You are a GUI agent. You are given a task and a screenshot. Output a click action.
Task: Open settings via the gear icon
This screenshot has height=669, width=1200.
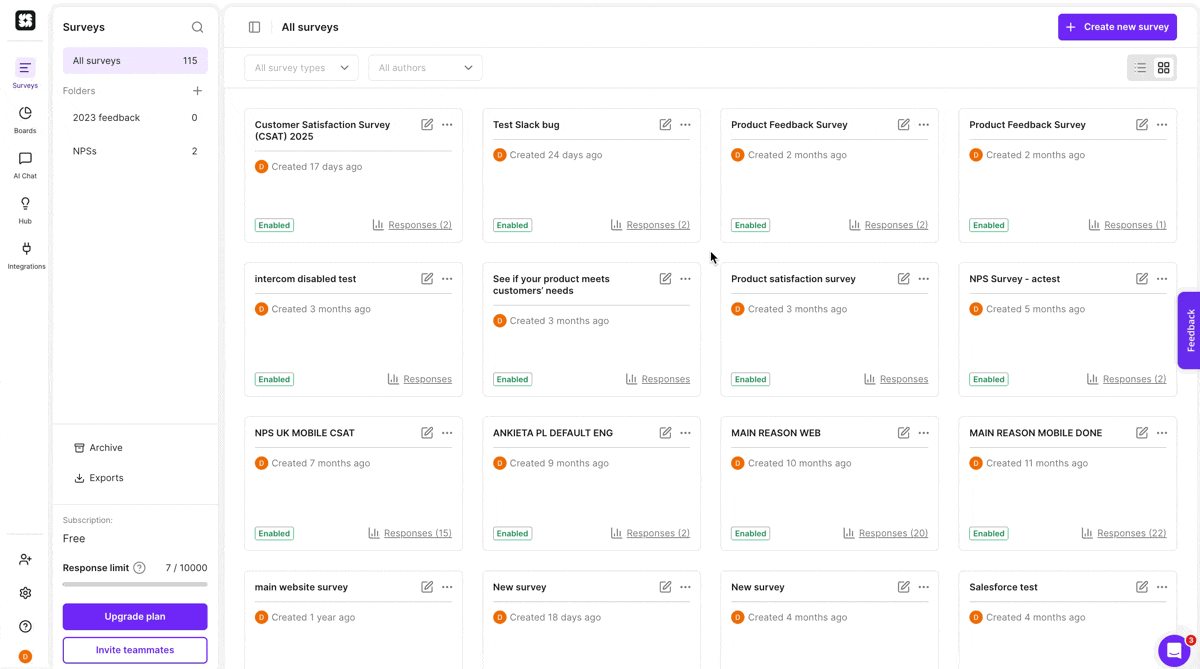[25, 592]
